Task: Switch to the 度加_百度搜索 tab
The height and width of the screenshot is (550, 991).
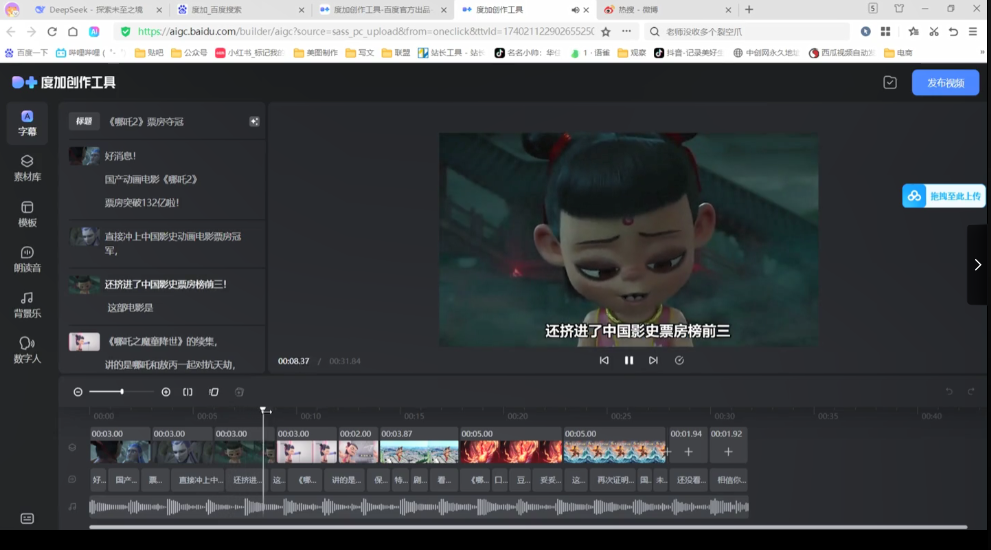Action: pos(240,9)
